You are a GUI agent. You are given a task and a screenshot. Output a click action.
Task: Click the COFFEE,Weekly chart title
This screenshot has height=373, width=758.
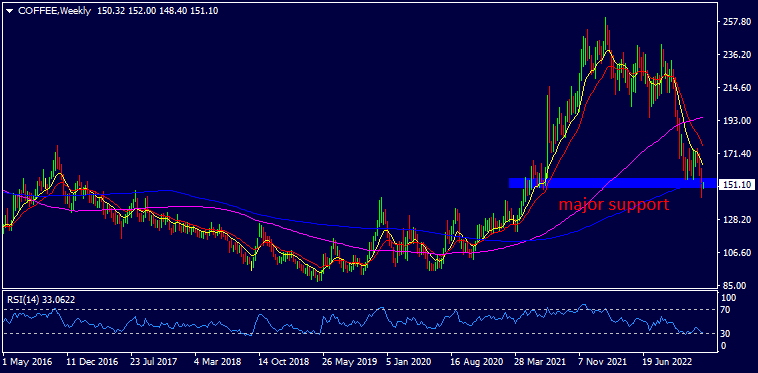[55, 11]
